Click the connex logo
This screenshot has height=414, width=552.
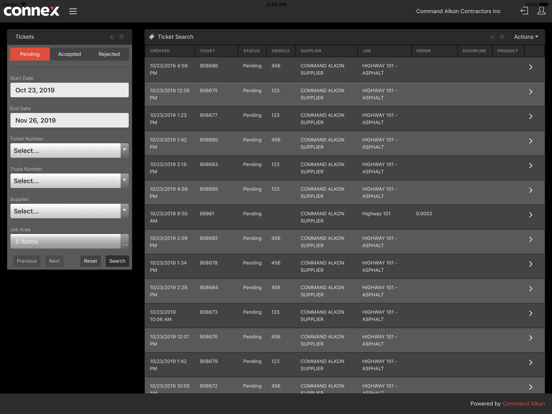tap(31, 11)
